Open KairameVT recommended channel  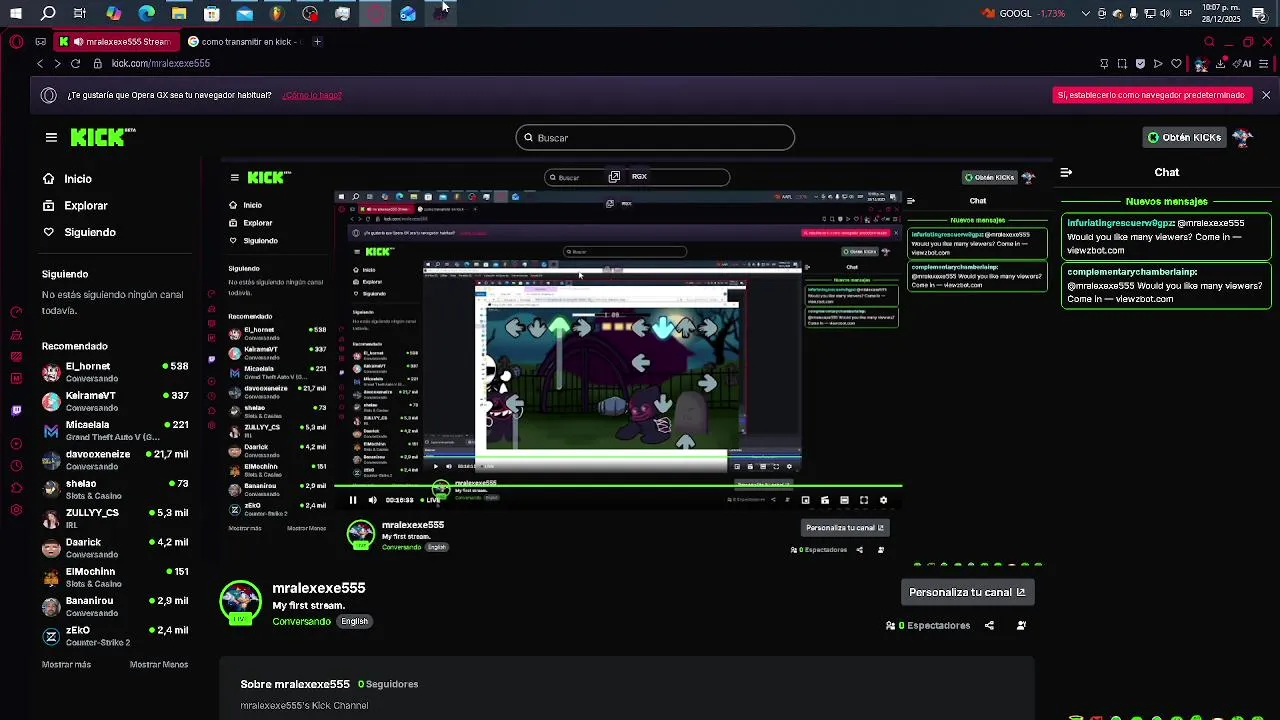114,401
